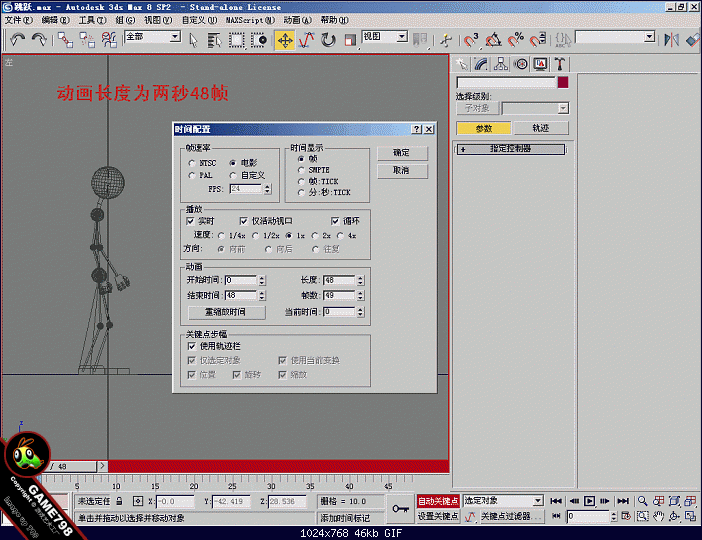Click the dark red object color swatch
This screenshot has height=540, width=702.
(x=563, y=82)
